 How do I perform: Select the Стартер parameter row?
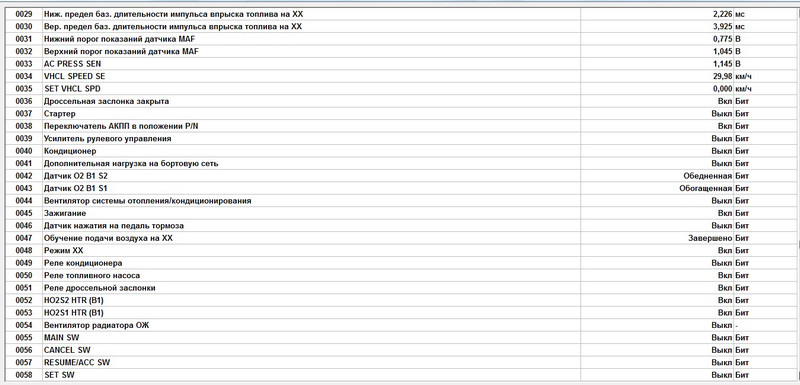401,114
